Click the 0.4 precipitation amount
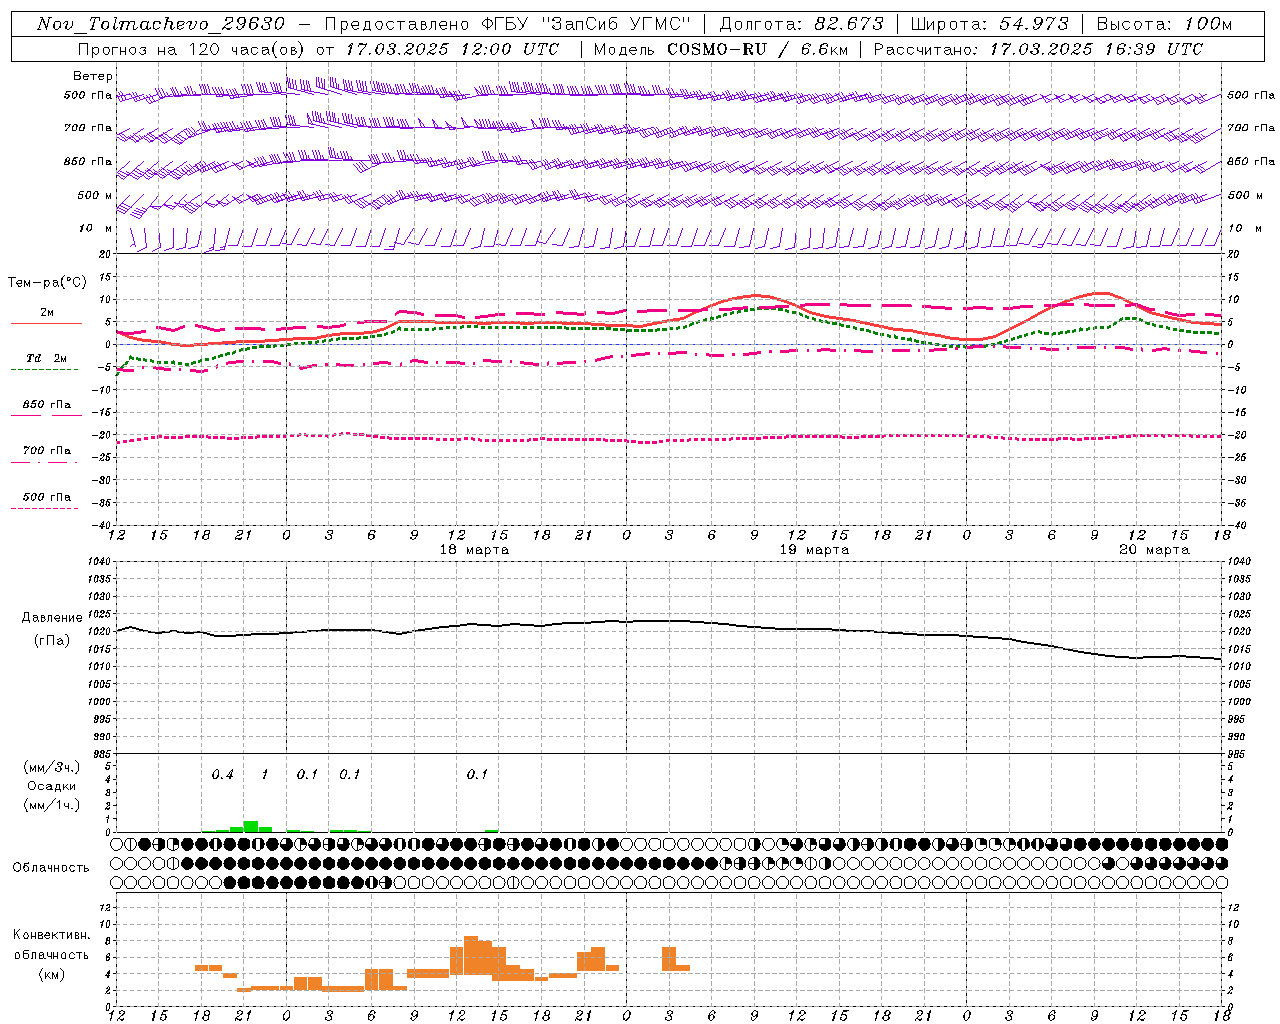 click(x=222, y=775)
